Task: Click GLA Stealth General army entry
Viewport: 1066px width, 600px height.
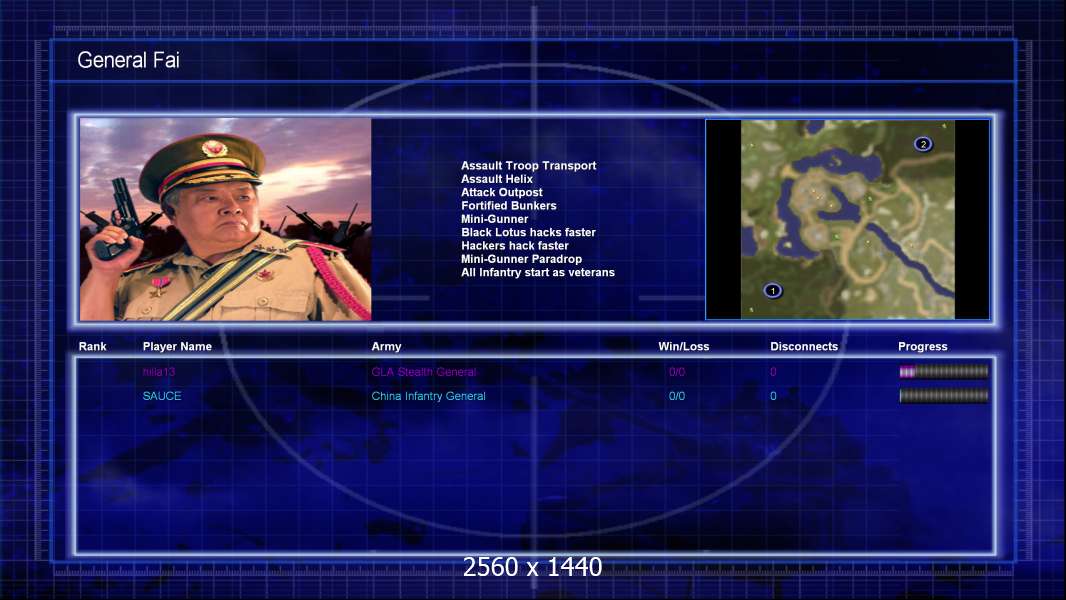Action: tap(424, 372)
